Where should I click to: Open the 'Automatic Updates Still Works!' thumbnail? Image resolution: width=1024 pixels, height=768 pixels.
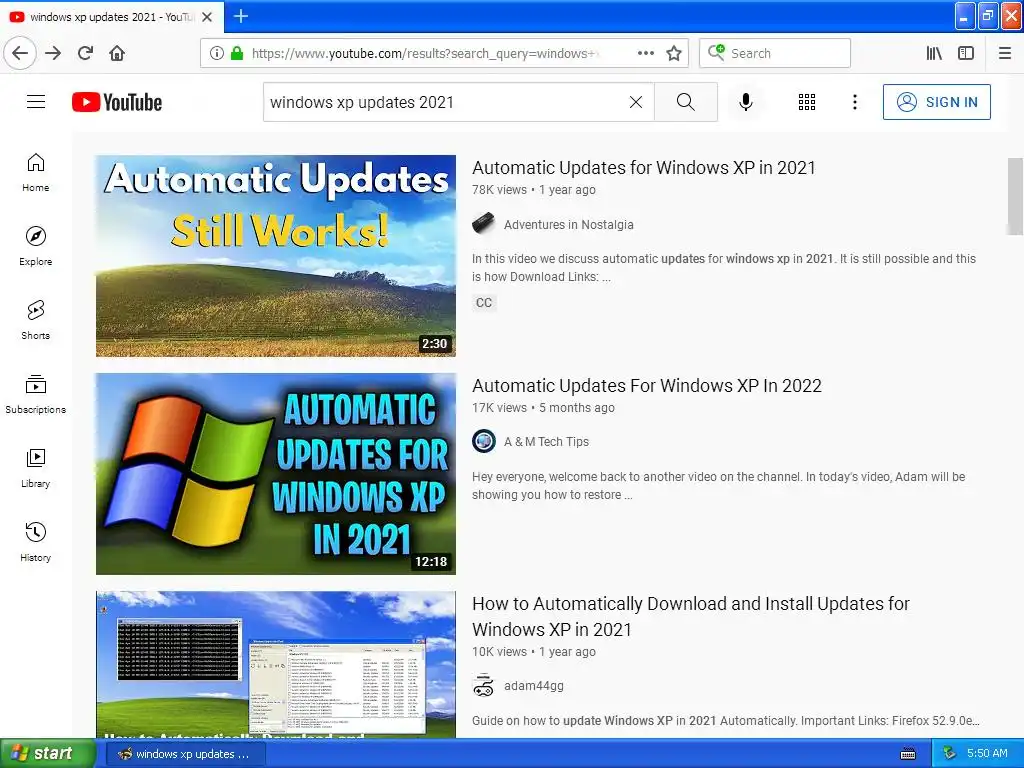[276, 255]
